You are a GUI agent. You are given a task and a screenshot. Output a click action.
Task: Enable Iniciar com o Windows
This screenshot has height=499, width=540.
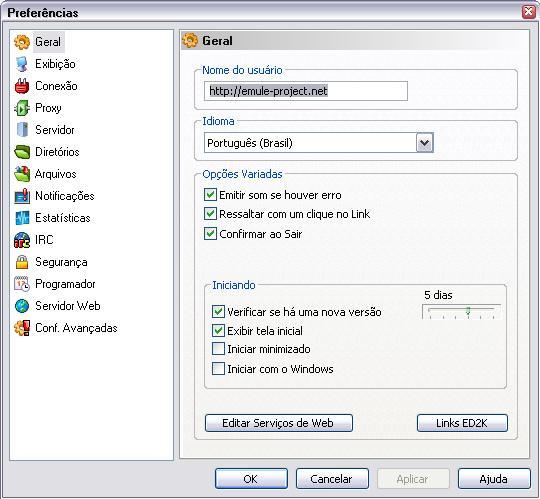[x=218, y=369]
